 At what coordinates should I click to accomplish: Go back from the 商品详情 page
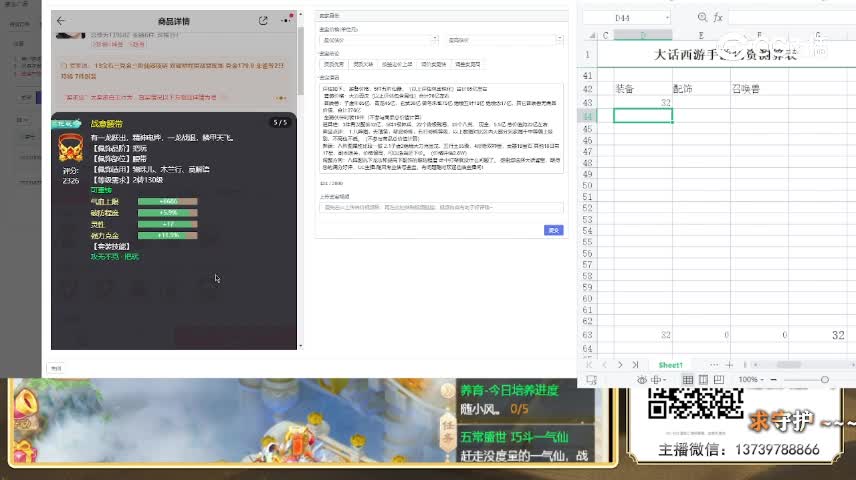tap(61, 21)
